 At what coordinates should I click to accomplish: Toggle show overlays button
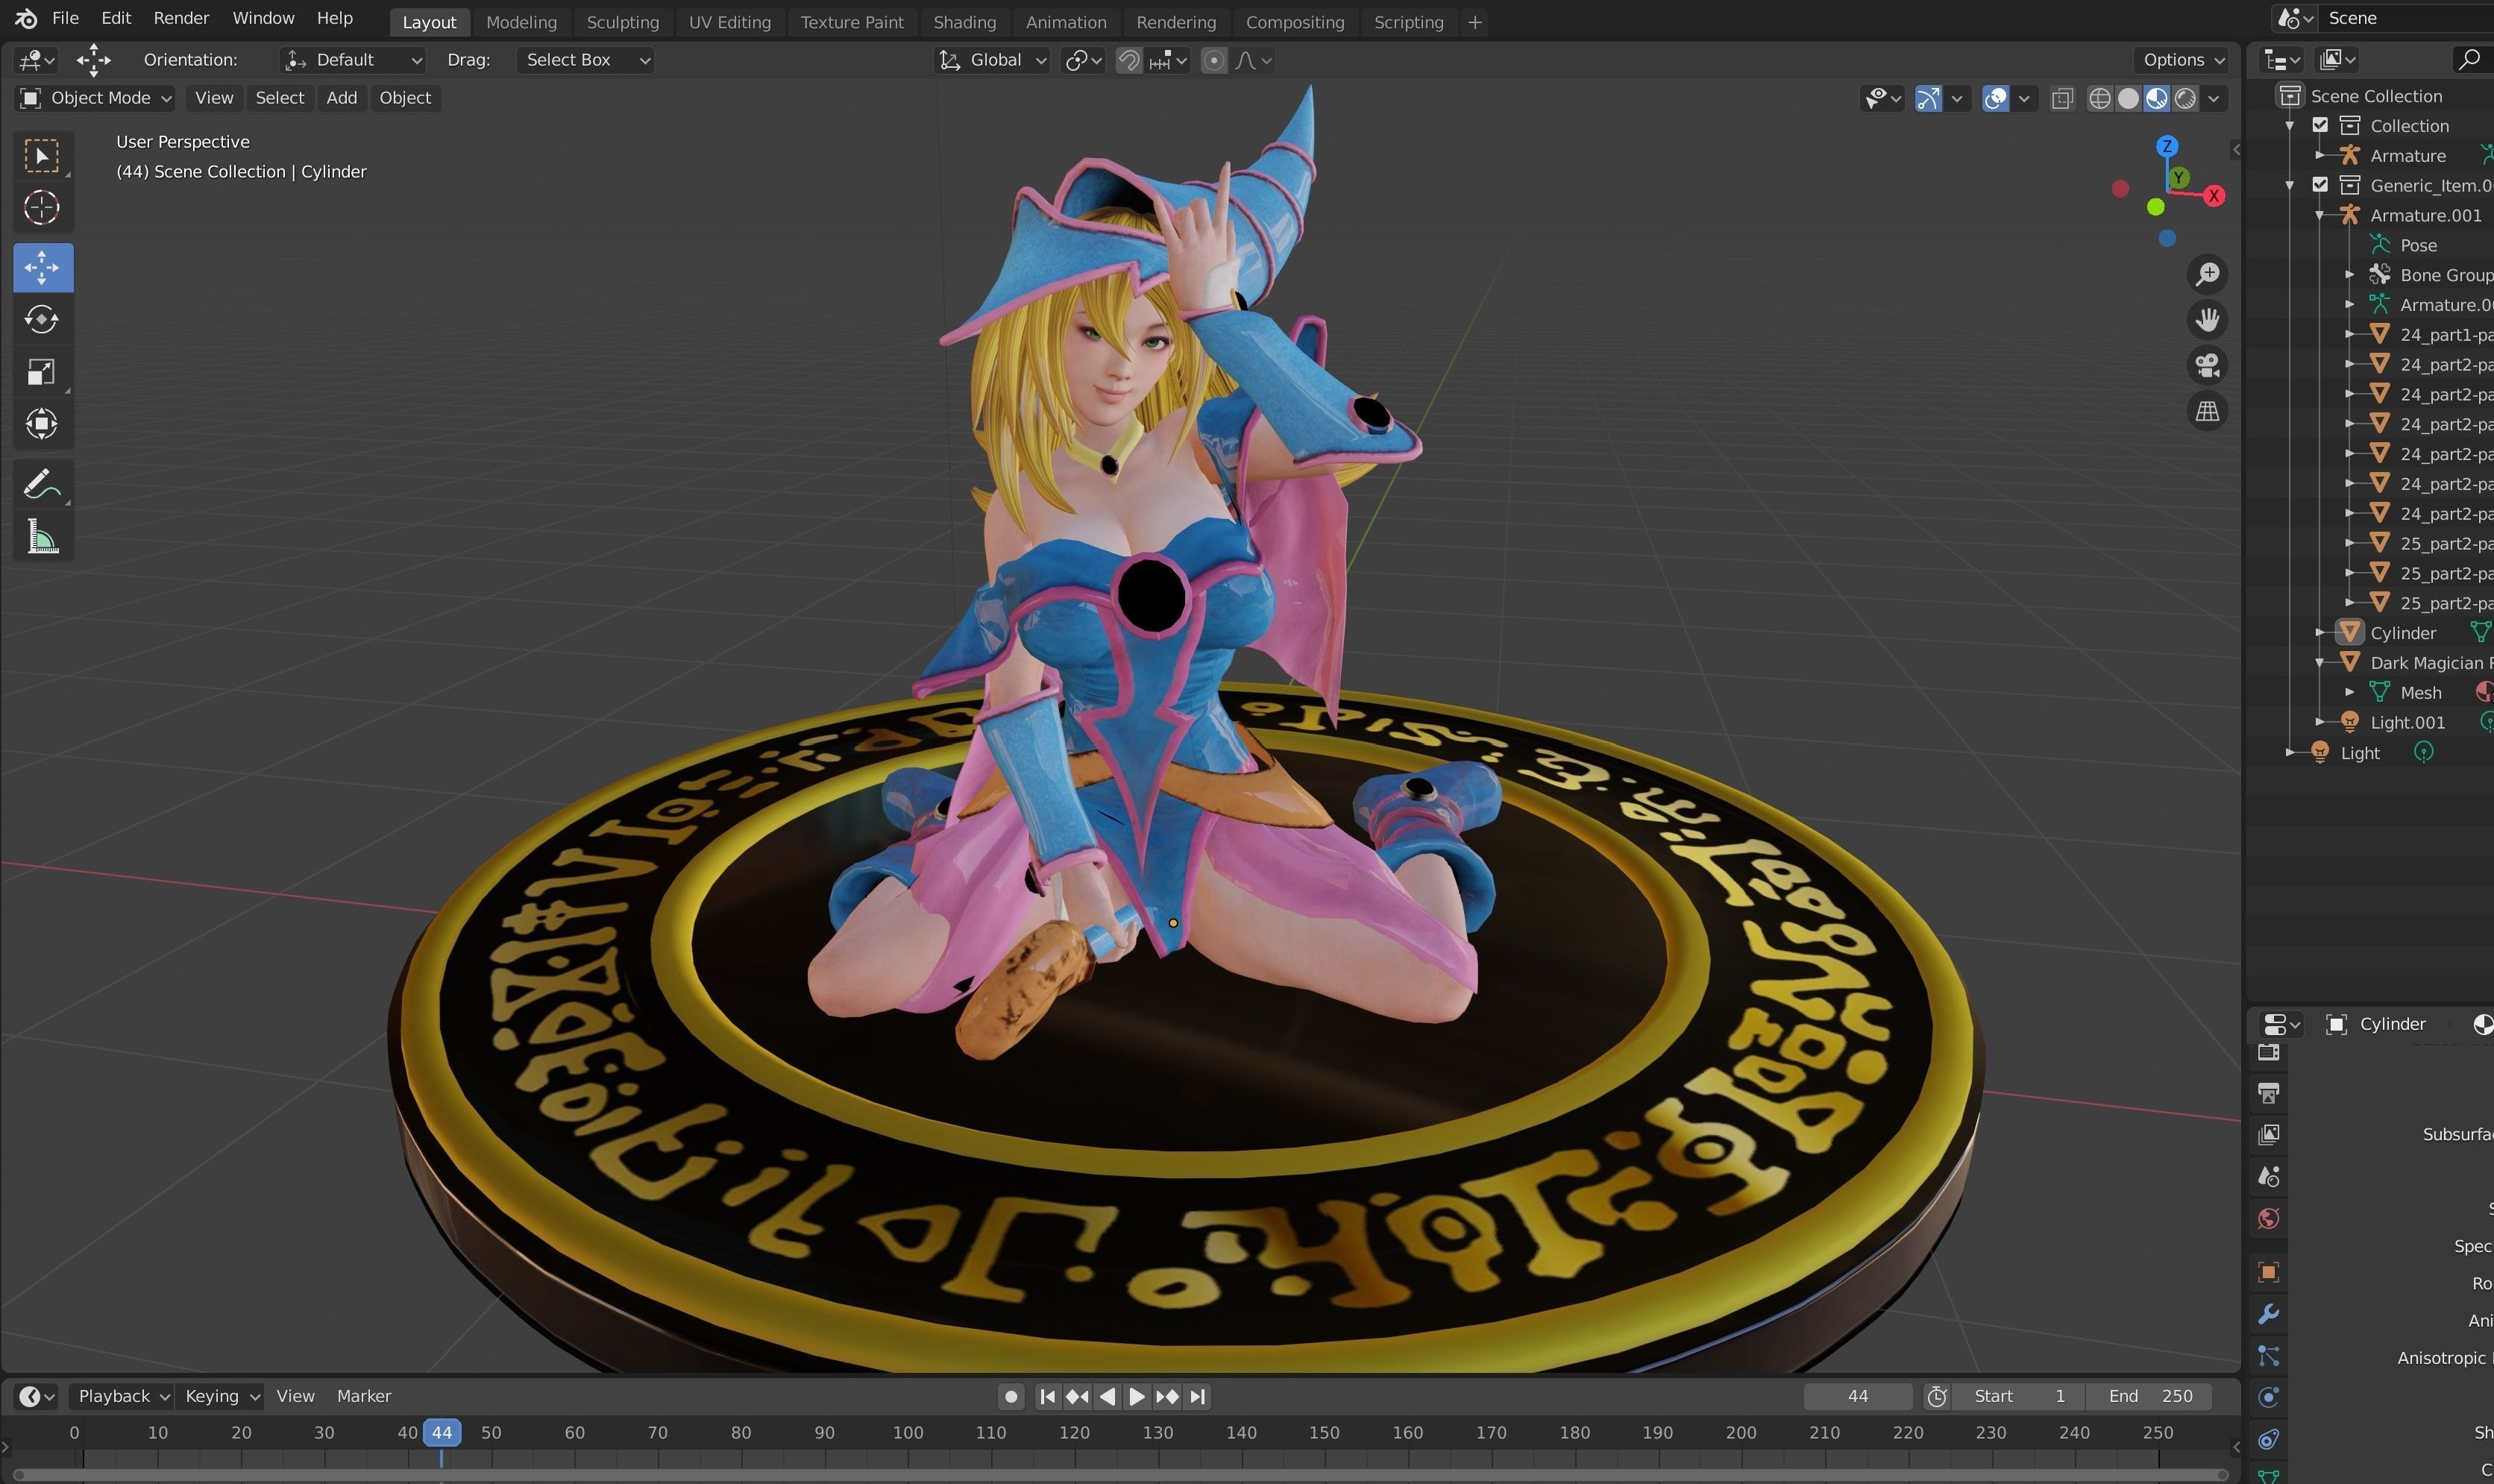[x=1995, y=98]
